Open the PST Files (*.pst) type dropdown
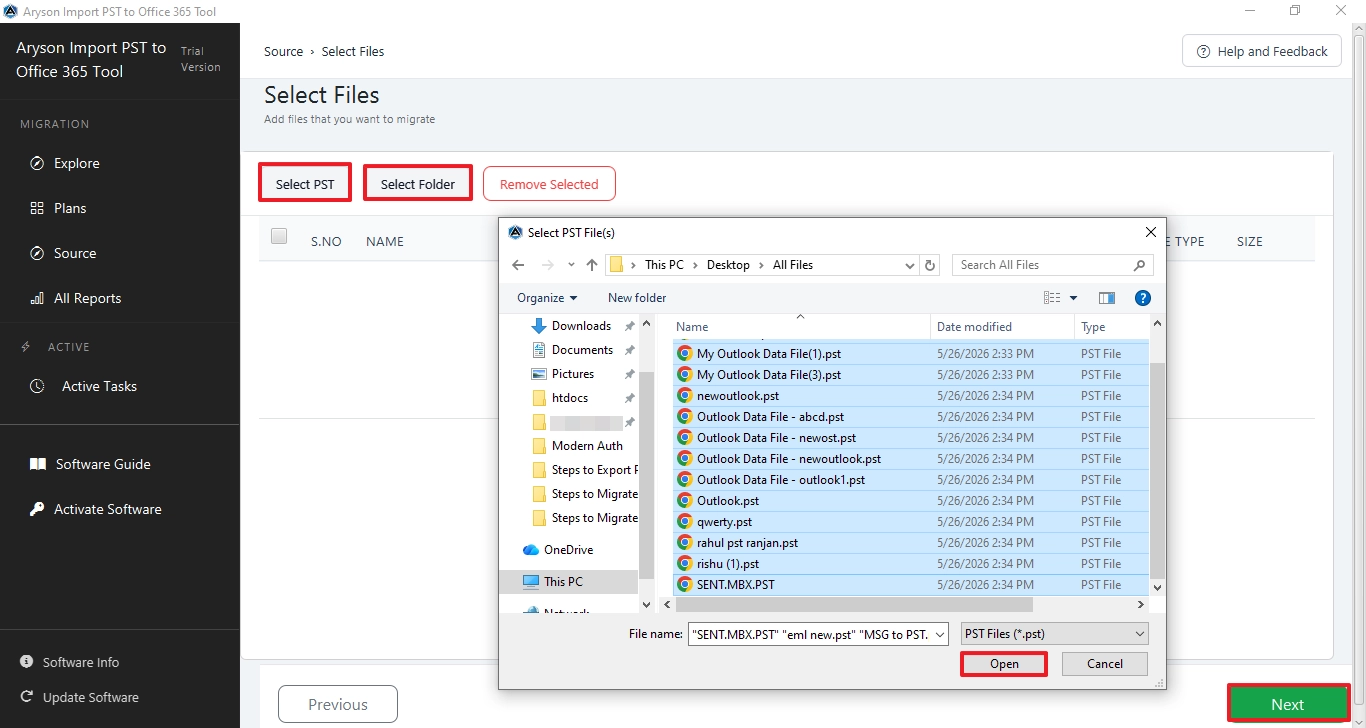Image resolution: width=1366 pixels, height=728 pixels. (x=1054, y=634)
